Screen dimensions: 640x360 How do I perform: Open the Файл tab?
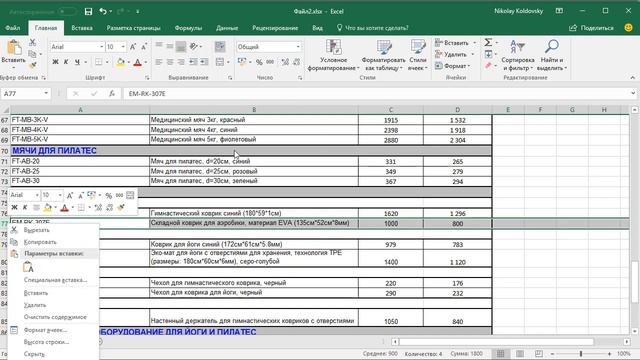[x=13, y=28]
